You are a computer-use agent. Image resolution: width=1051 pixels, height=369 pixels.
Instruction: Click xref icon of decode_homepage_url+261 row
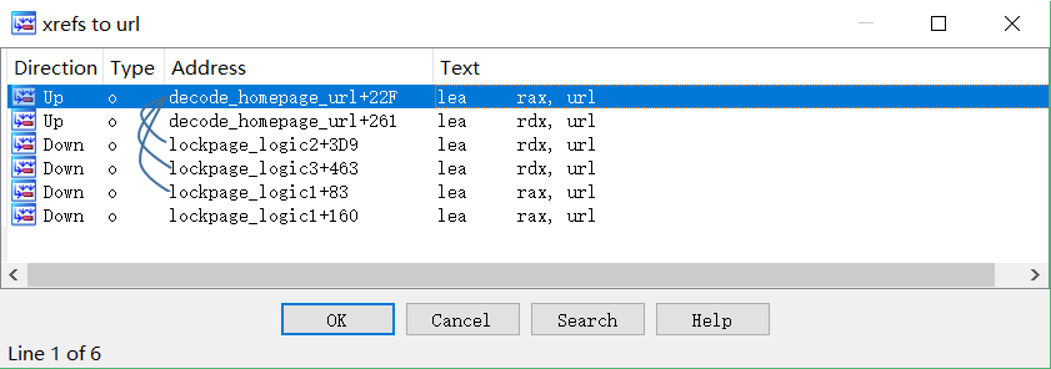click(24, 121)
